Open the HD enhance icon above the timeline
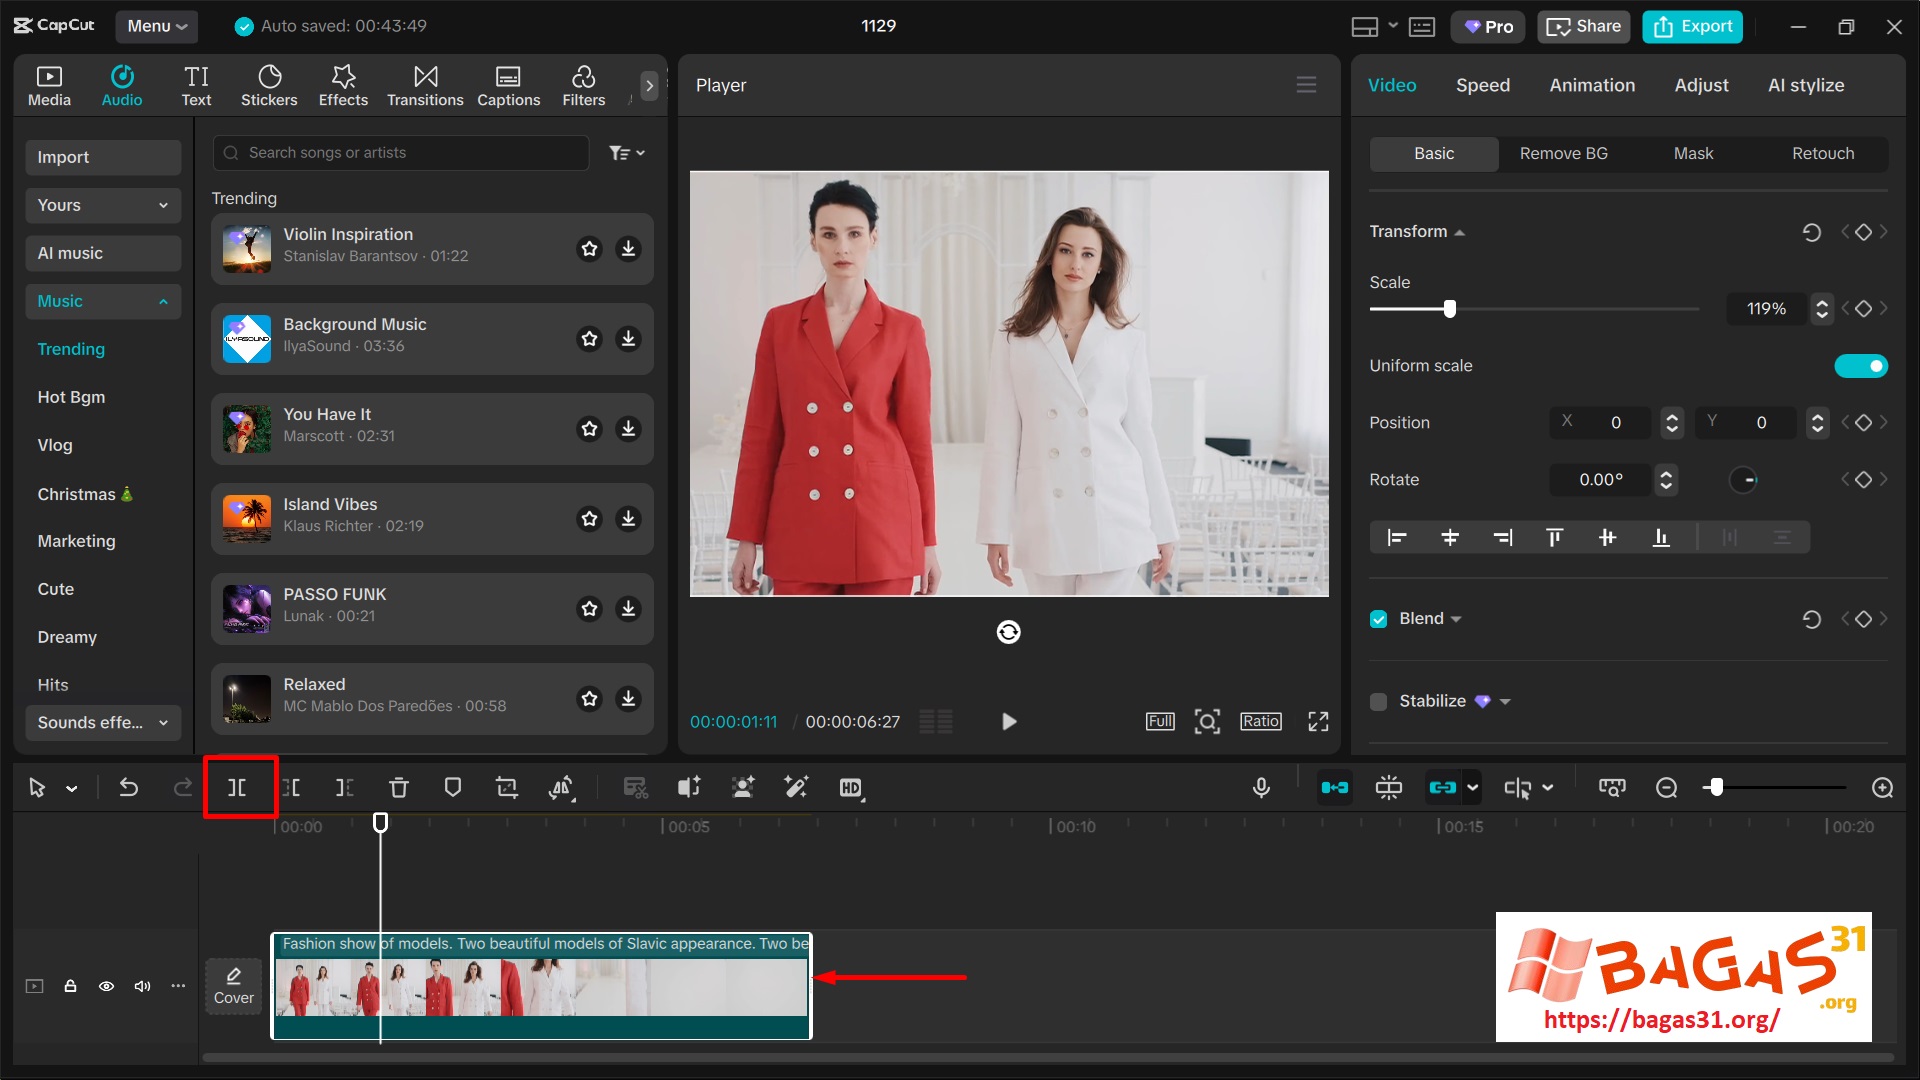This screenshot has width=1920, height=1080. click(x=851, y=787)
